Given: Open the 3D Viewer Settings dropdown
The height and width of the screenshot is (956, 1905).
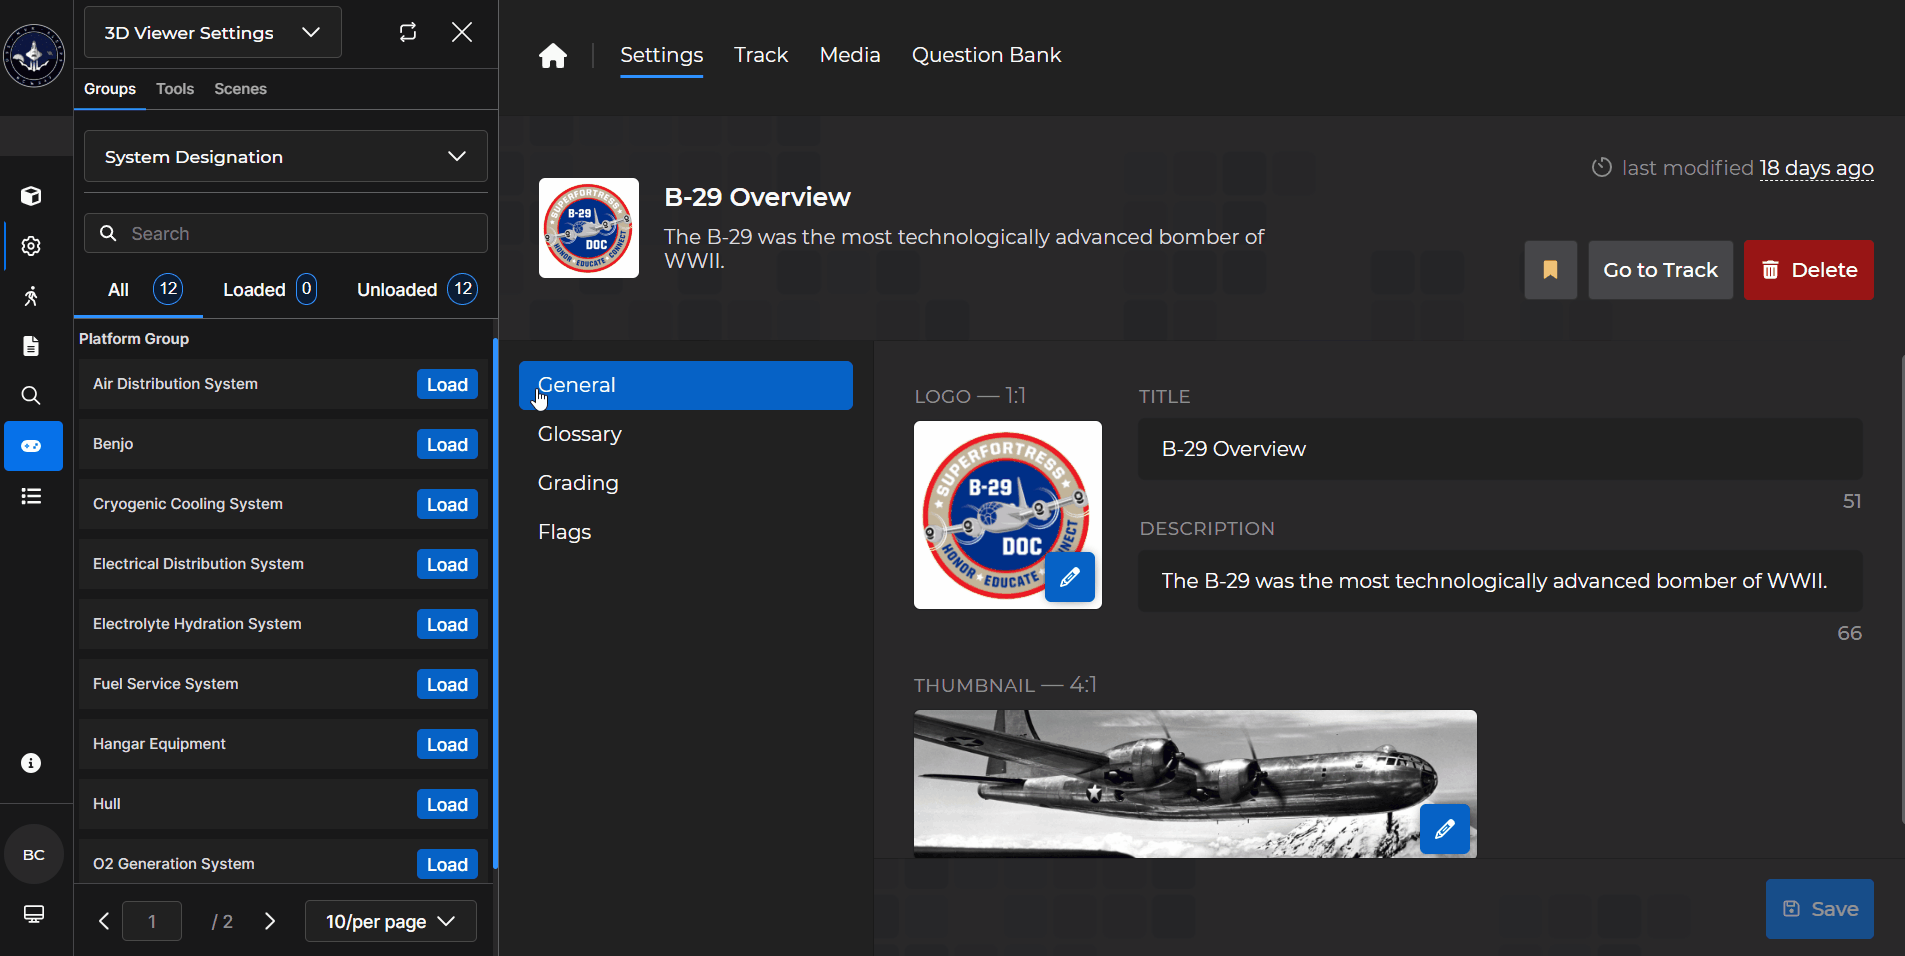Looking at the screenshot, I should (213, 32).
